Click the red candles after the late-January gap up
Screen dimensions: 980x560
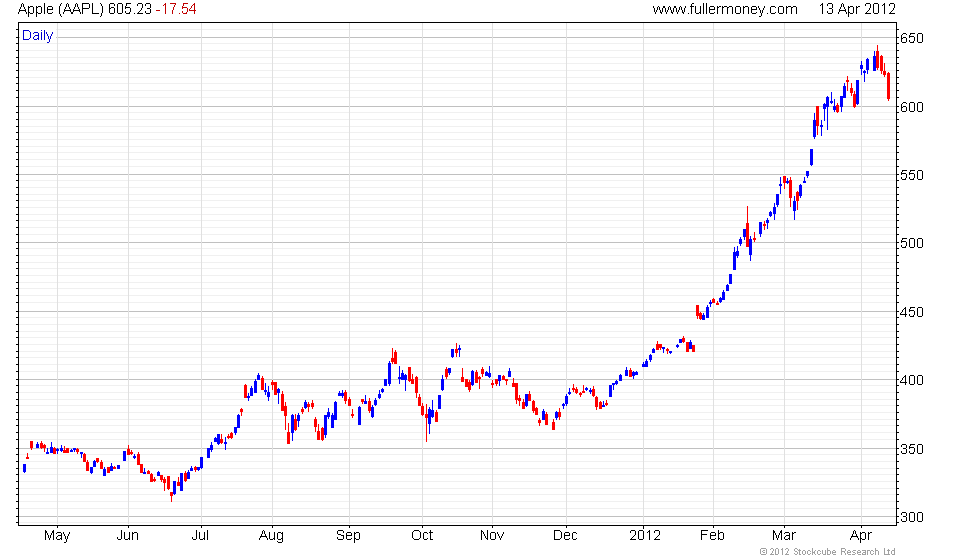tap(699, 312)
